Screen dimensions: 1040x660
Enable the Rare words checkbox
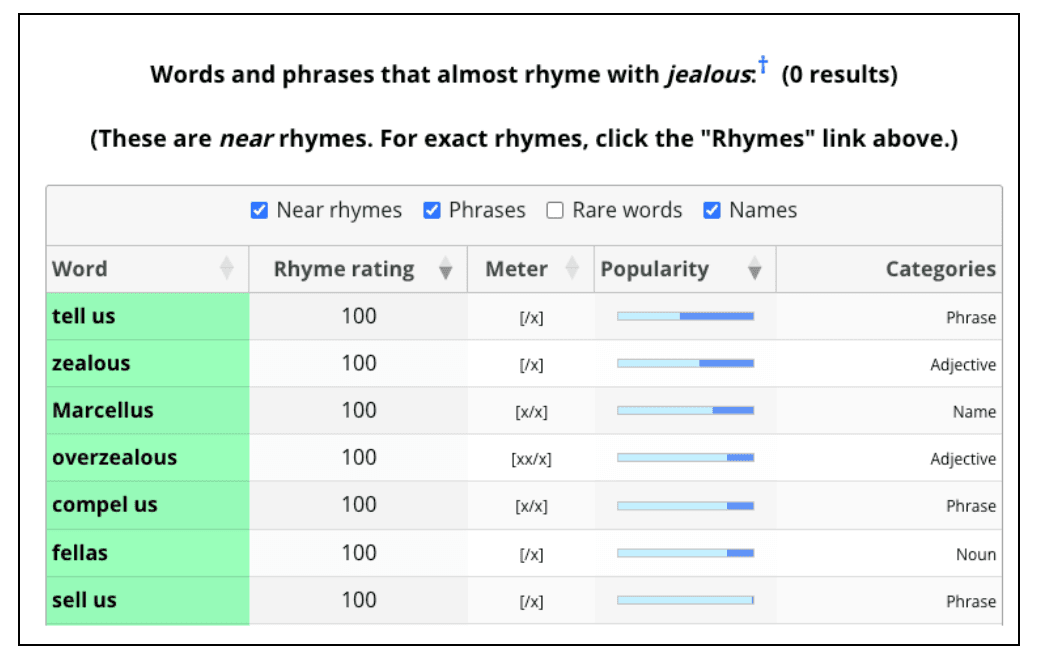555,210
